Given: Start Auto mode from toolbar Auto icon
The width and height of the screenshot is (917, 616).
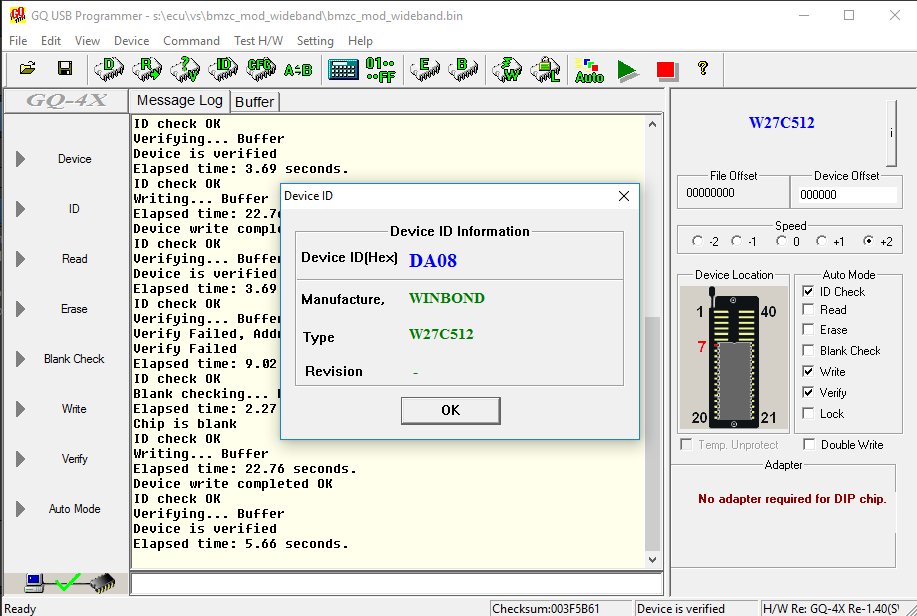Looking at the screenshot, I should (589, 70).
